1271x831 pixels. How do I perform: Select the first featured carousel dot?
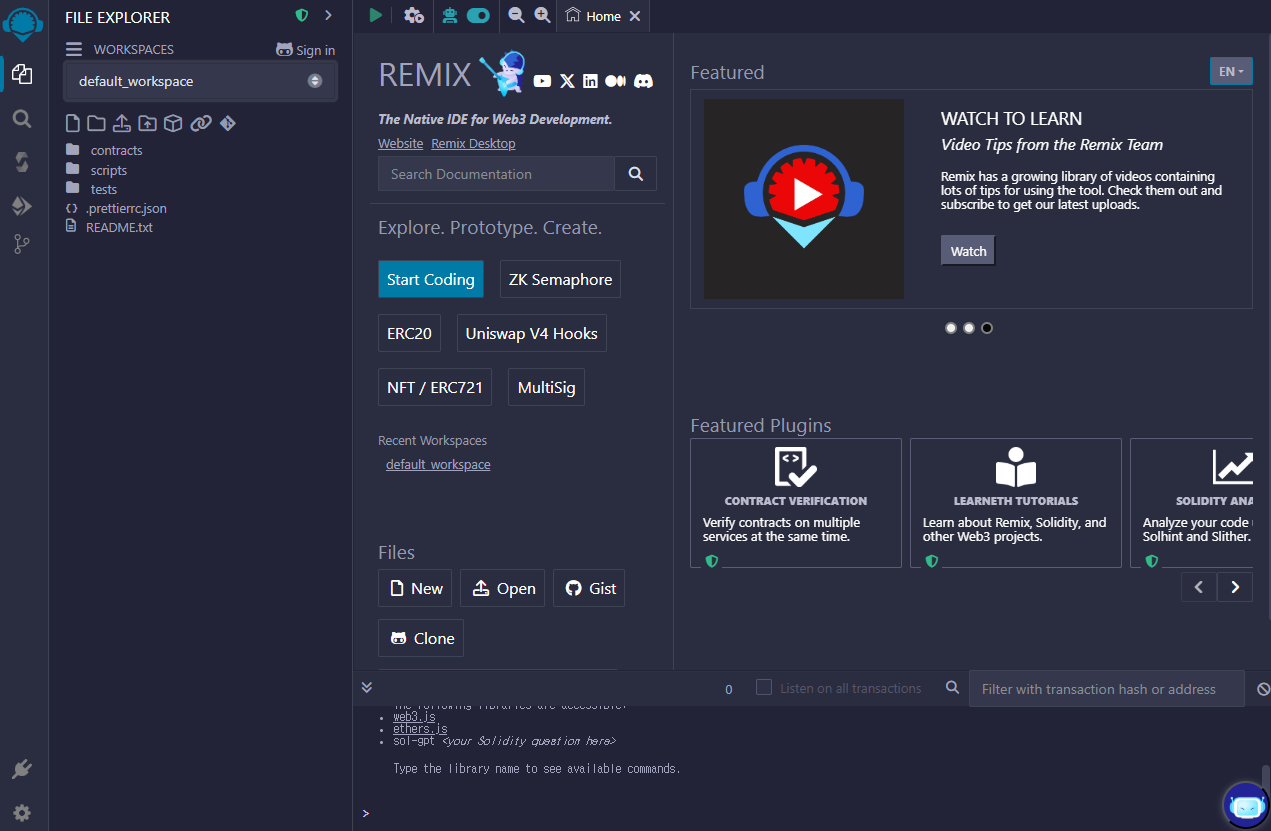click(x=951, y=328)
